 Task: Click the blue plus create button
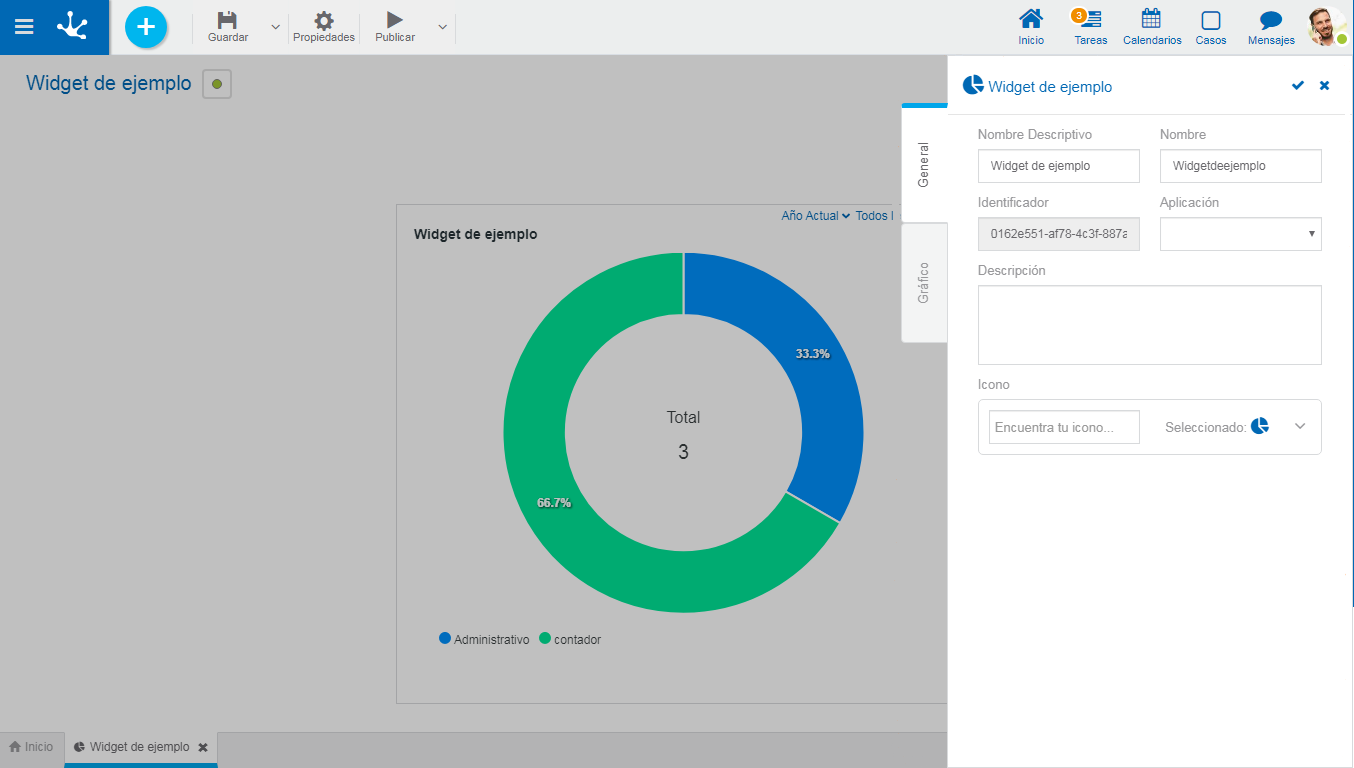[x=146, y=27]
